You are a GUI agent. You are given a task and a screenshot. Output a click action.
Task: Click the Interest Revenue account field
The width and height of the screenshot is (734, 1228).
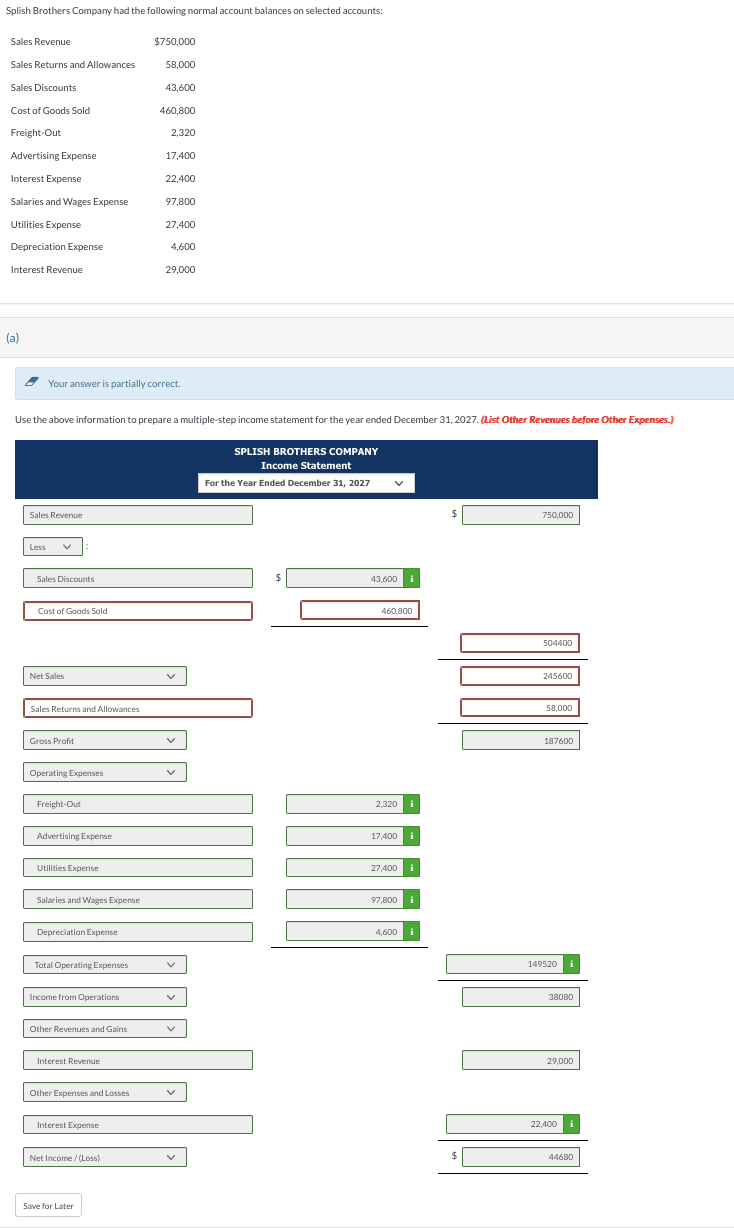tap(138, 1060)
